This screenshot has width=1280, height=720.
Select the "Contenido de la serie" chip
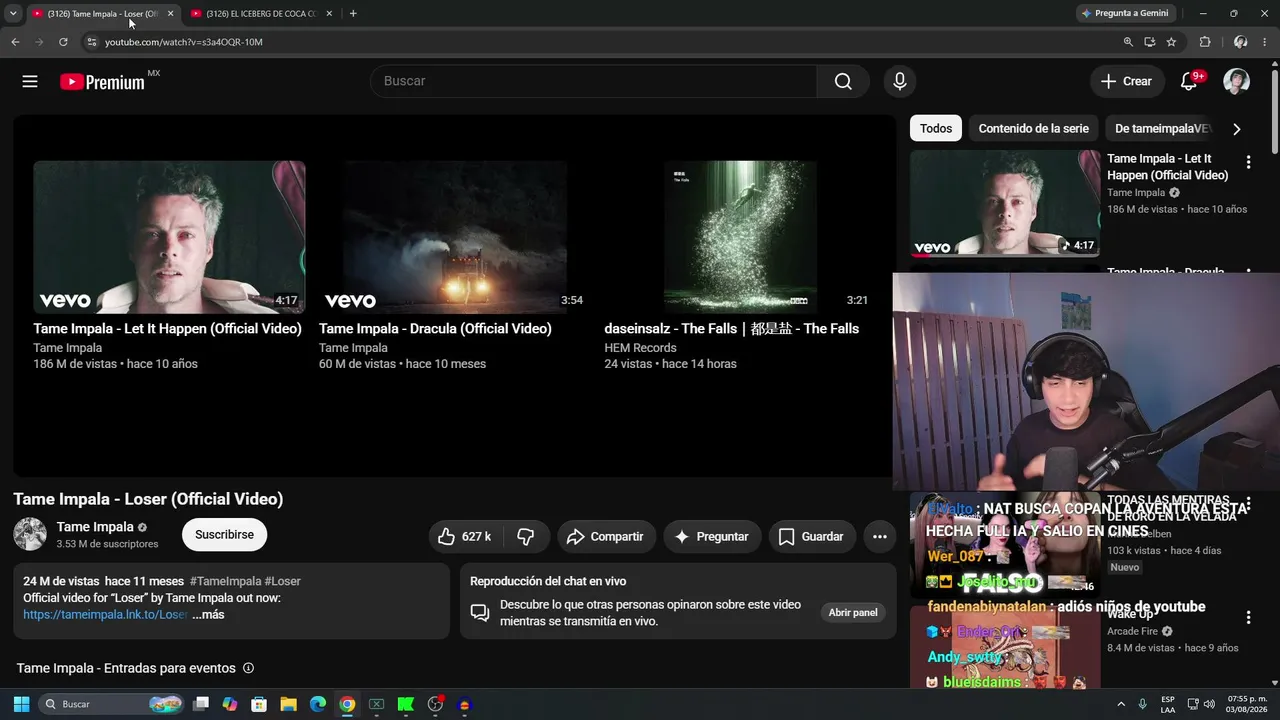(1033, 129)
